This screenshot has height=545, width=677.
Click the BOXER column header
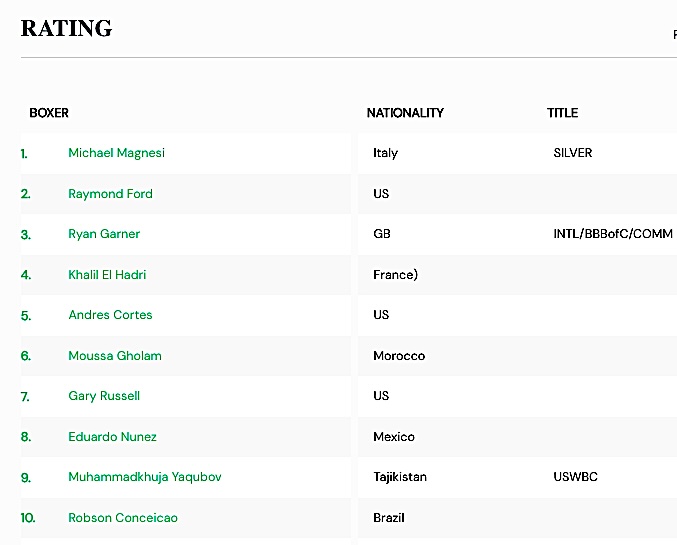point(49,113)
